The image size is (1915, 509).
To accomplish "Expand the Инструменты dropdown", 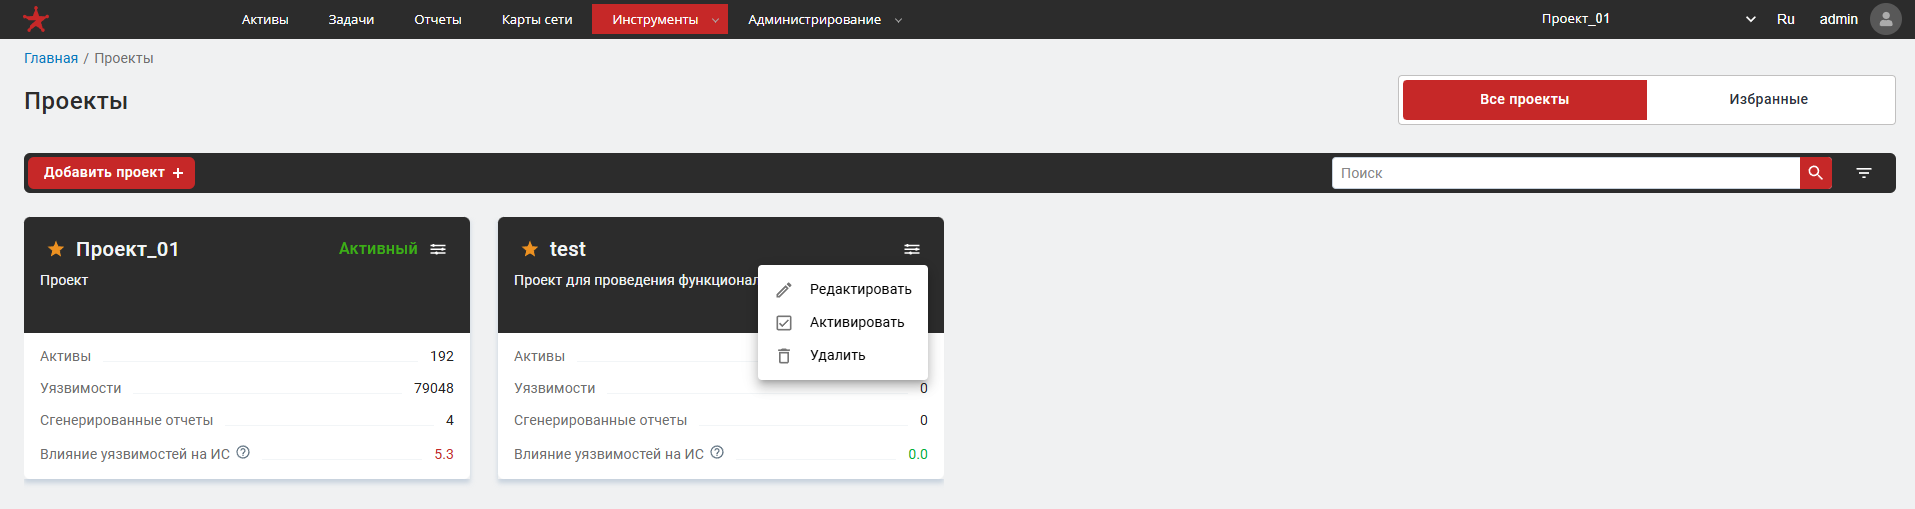I will point(660,19).
